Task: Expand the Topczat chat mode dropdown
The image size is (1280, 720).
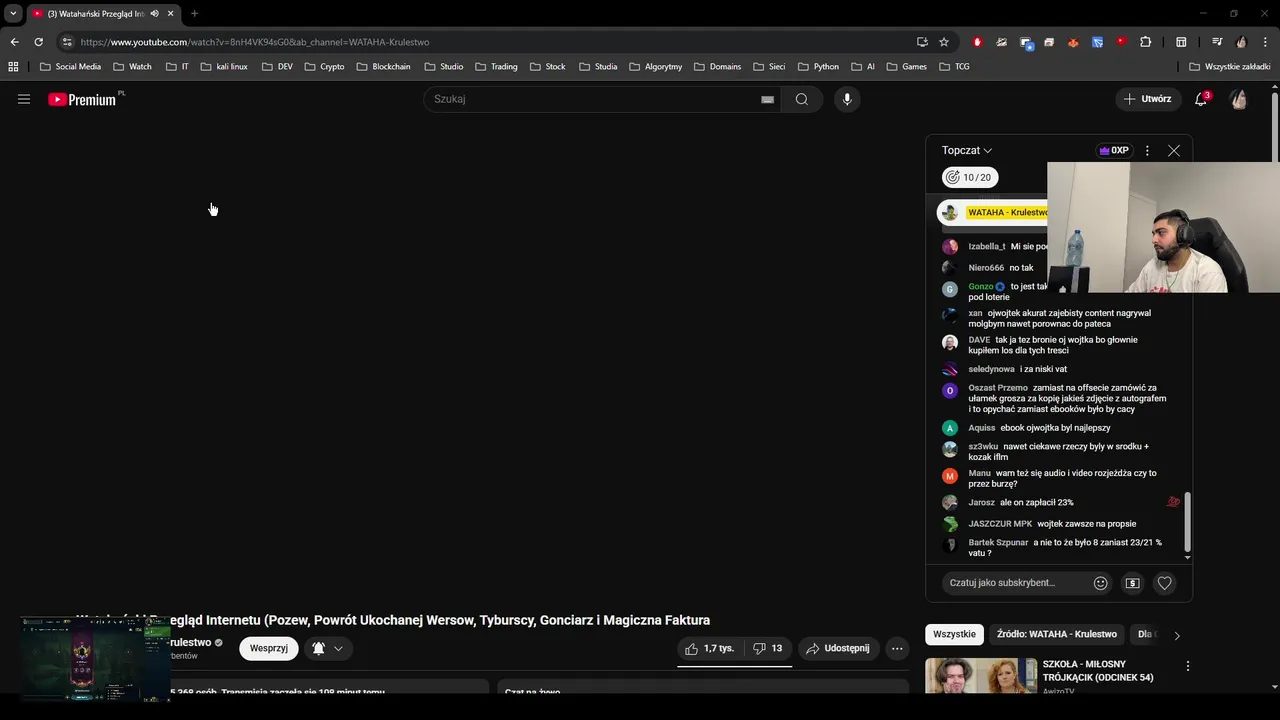Action: pos(966,150)
